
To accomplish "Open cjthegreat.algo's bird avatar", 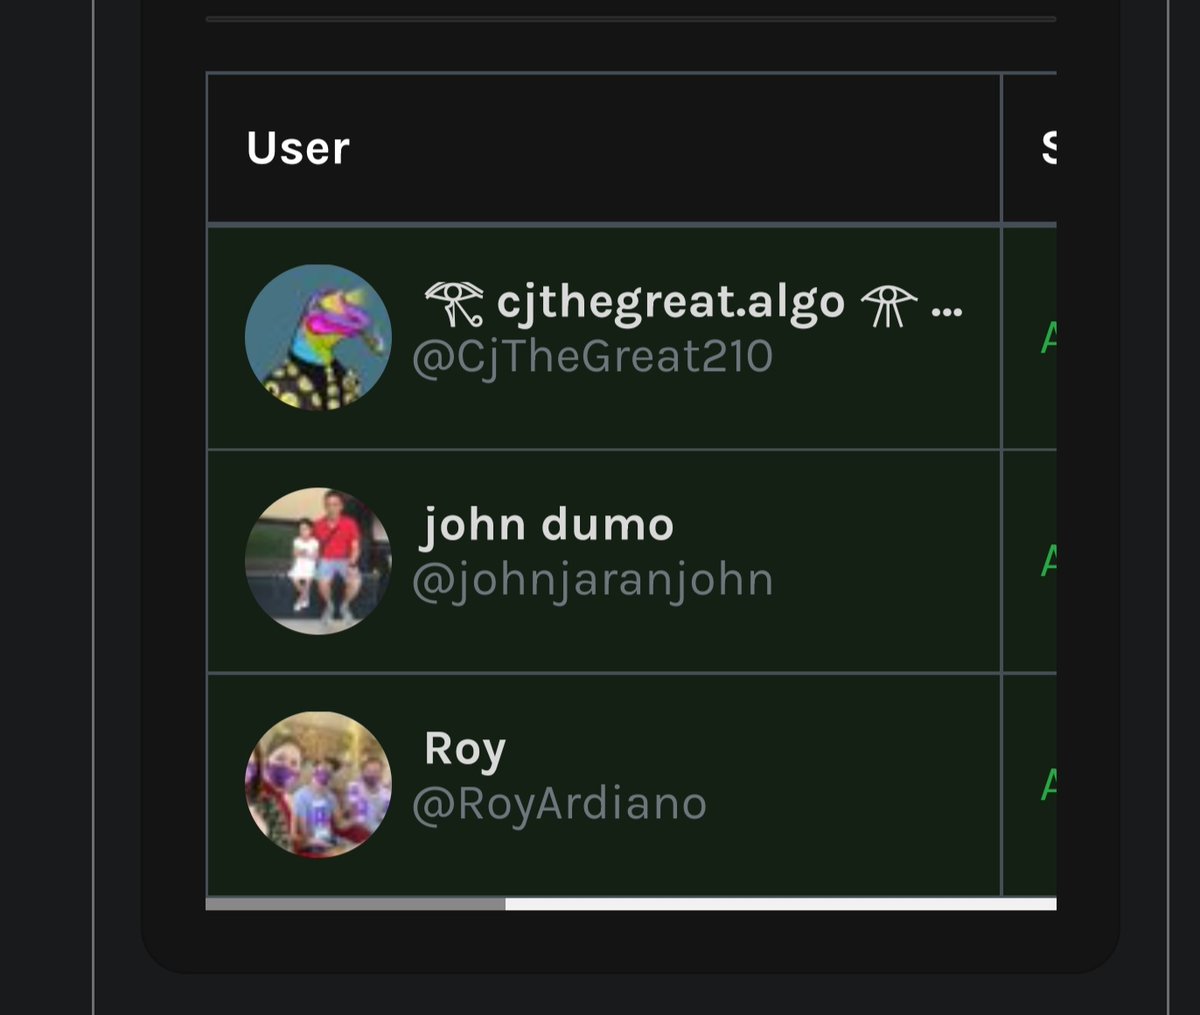I will tap(318, 338).
